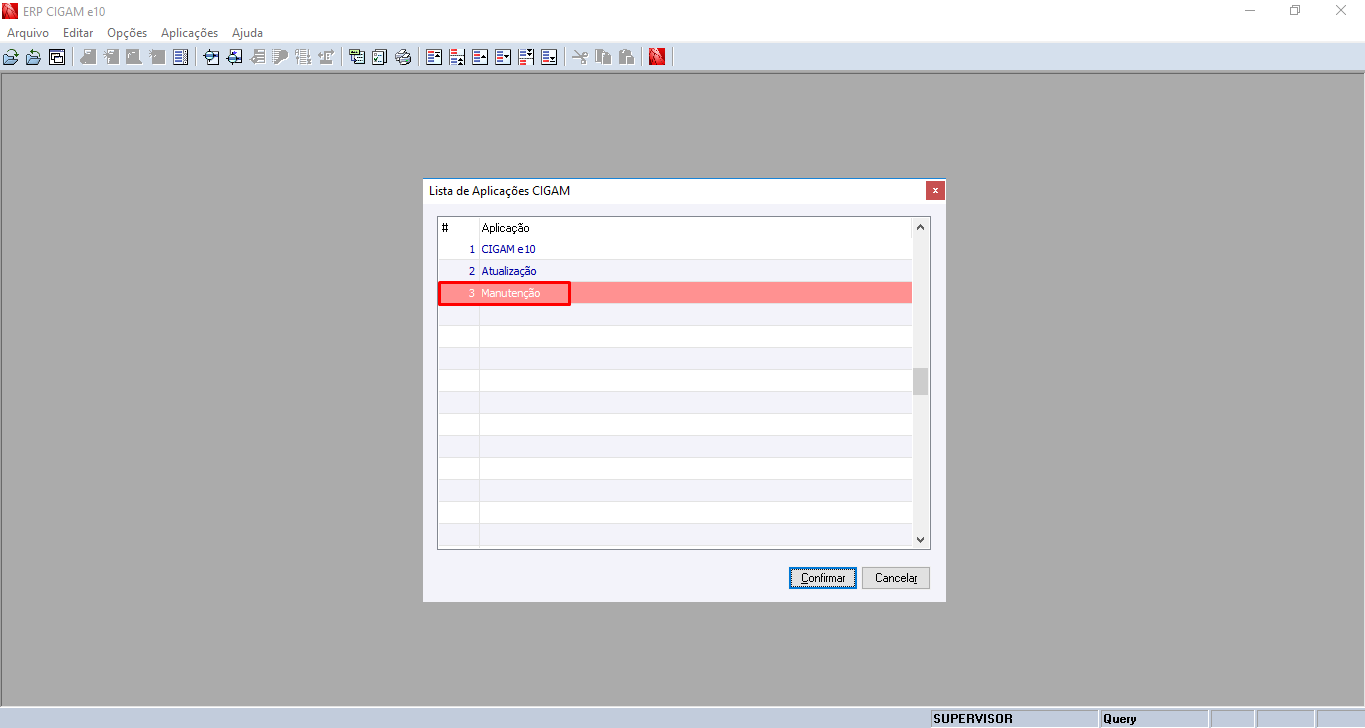Click the red CIGAM icon ending the toolbar
The width and height of the screenshot is (1365, 728).
click(x=657, y=57)
